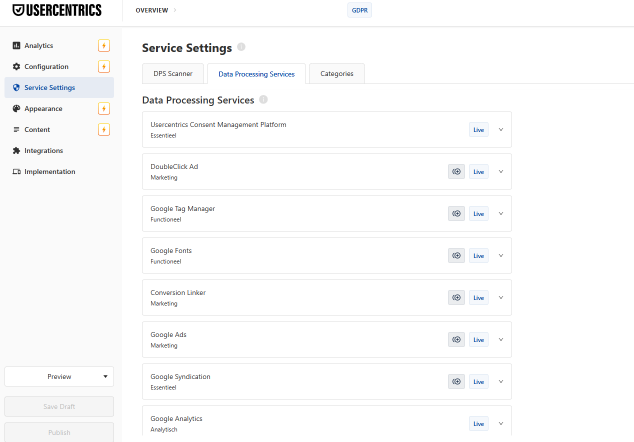Open the Preview dropdown
Image resolution: width=634 pixels, height=442 pixels.
[x=59, y=376]
